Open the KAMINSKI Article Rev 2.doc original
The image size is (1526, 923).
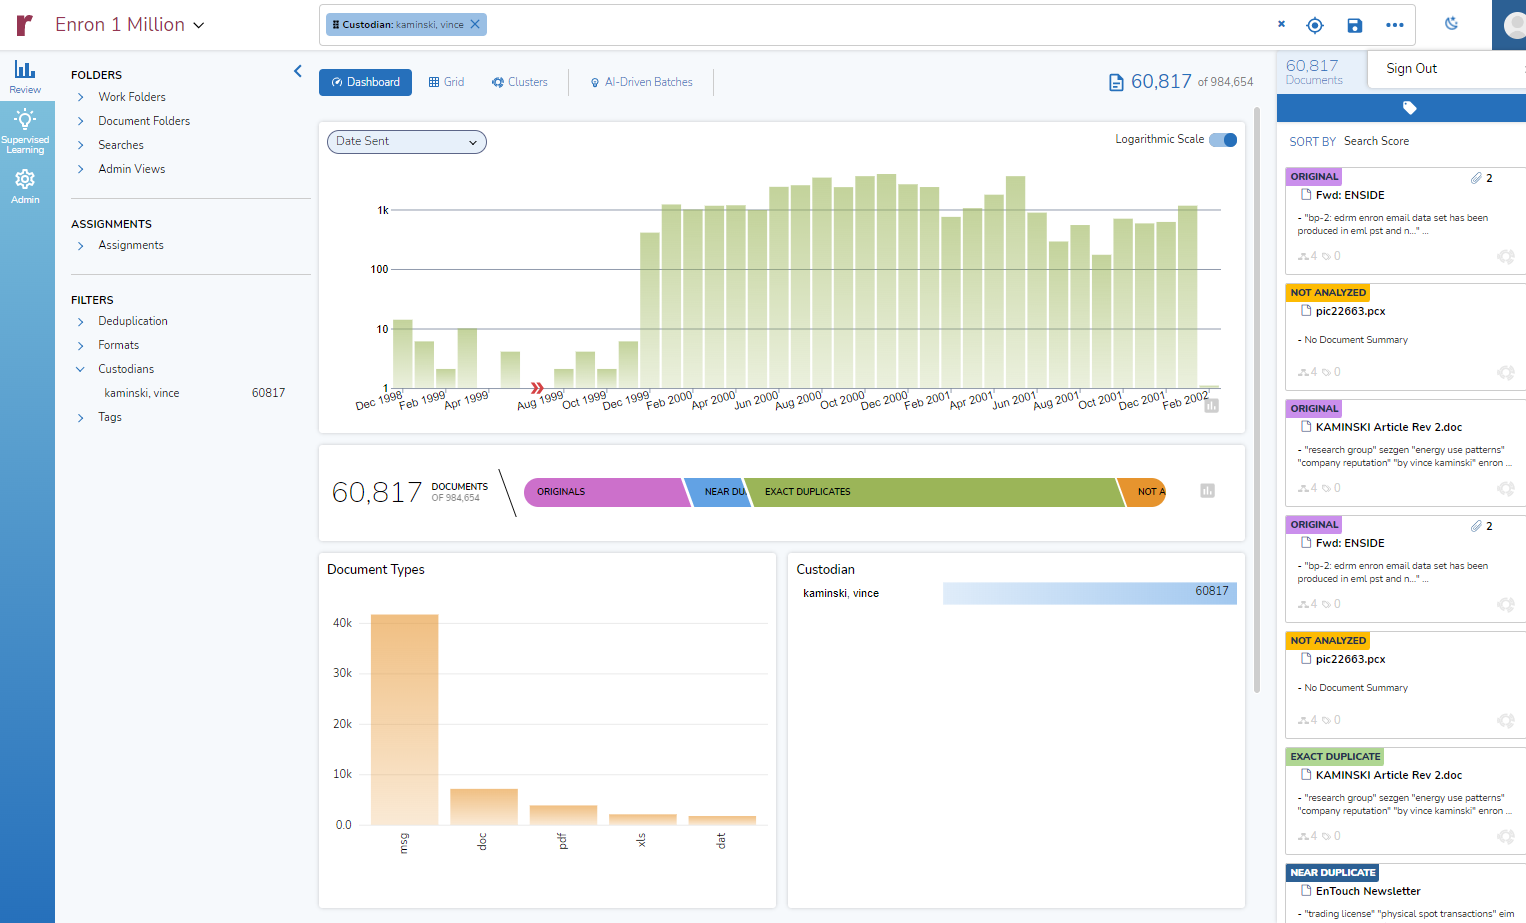1388,427
